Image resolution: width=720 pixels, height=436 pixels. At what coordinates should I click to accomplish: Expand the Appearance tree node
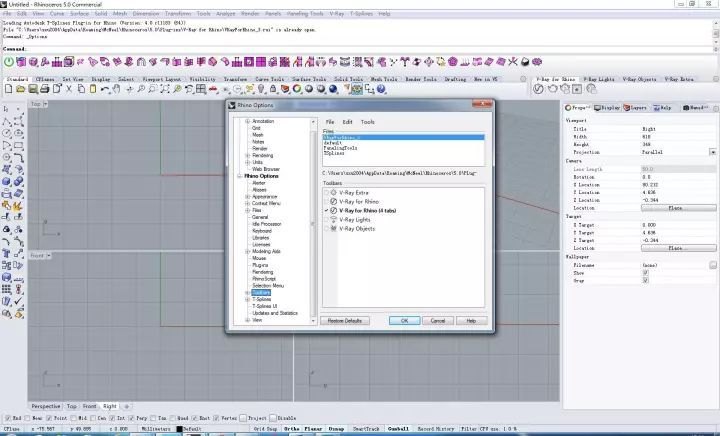pyautogui.click(x=247, y=196)
